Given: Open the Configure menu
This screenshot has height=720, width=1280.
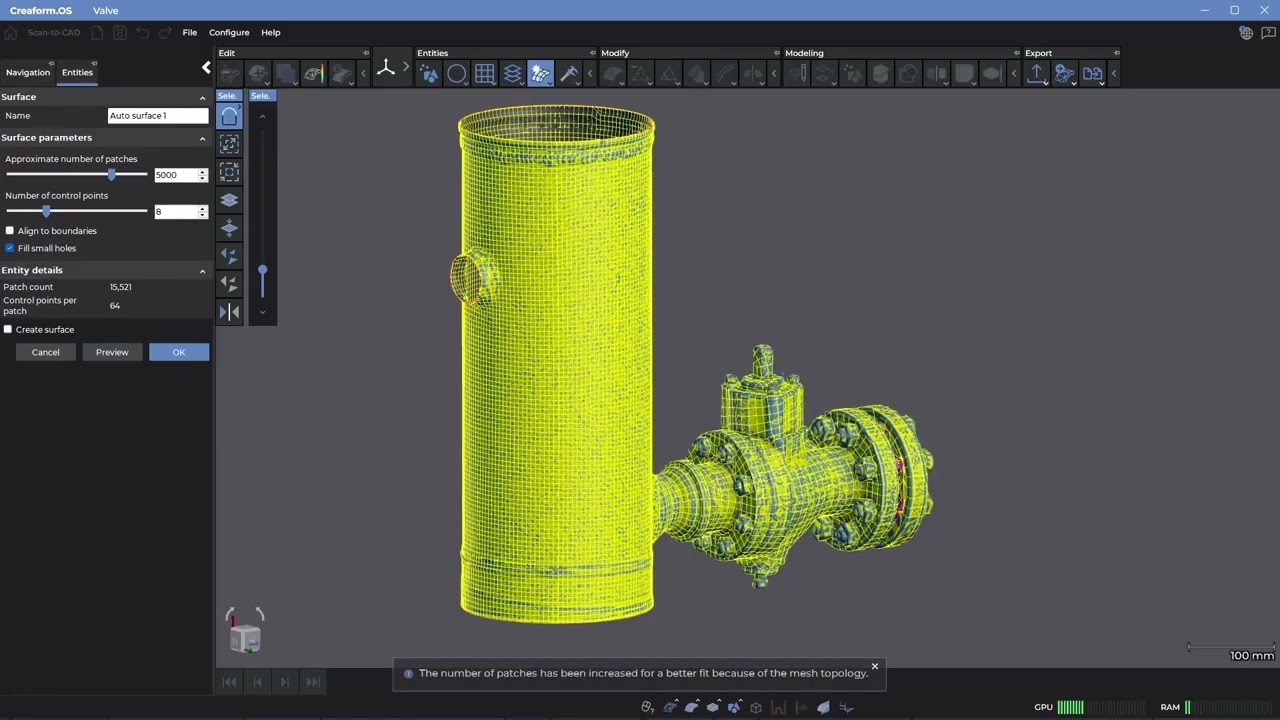Looking at the screenshot, I should click(229, 33).
